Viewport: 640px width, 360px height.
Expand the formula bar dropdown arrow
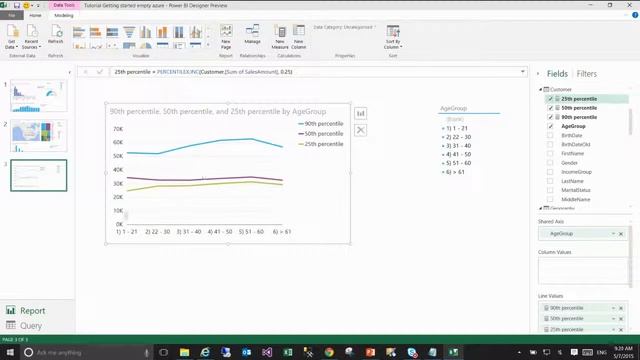pyautogui.click(x=522, y=72)
